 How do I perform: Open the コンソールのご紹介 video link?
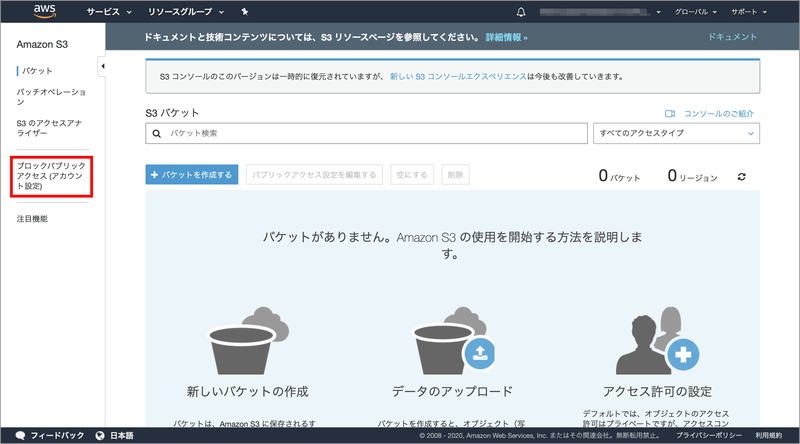pyautogui.click(x=718, y=113)
